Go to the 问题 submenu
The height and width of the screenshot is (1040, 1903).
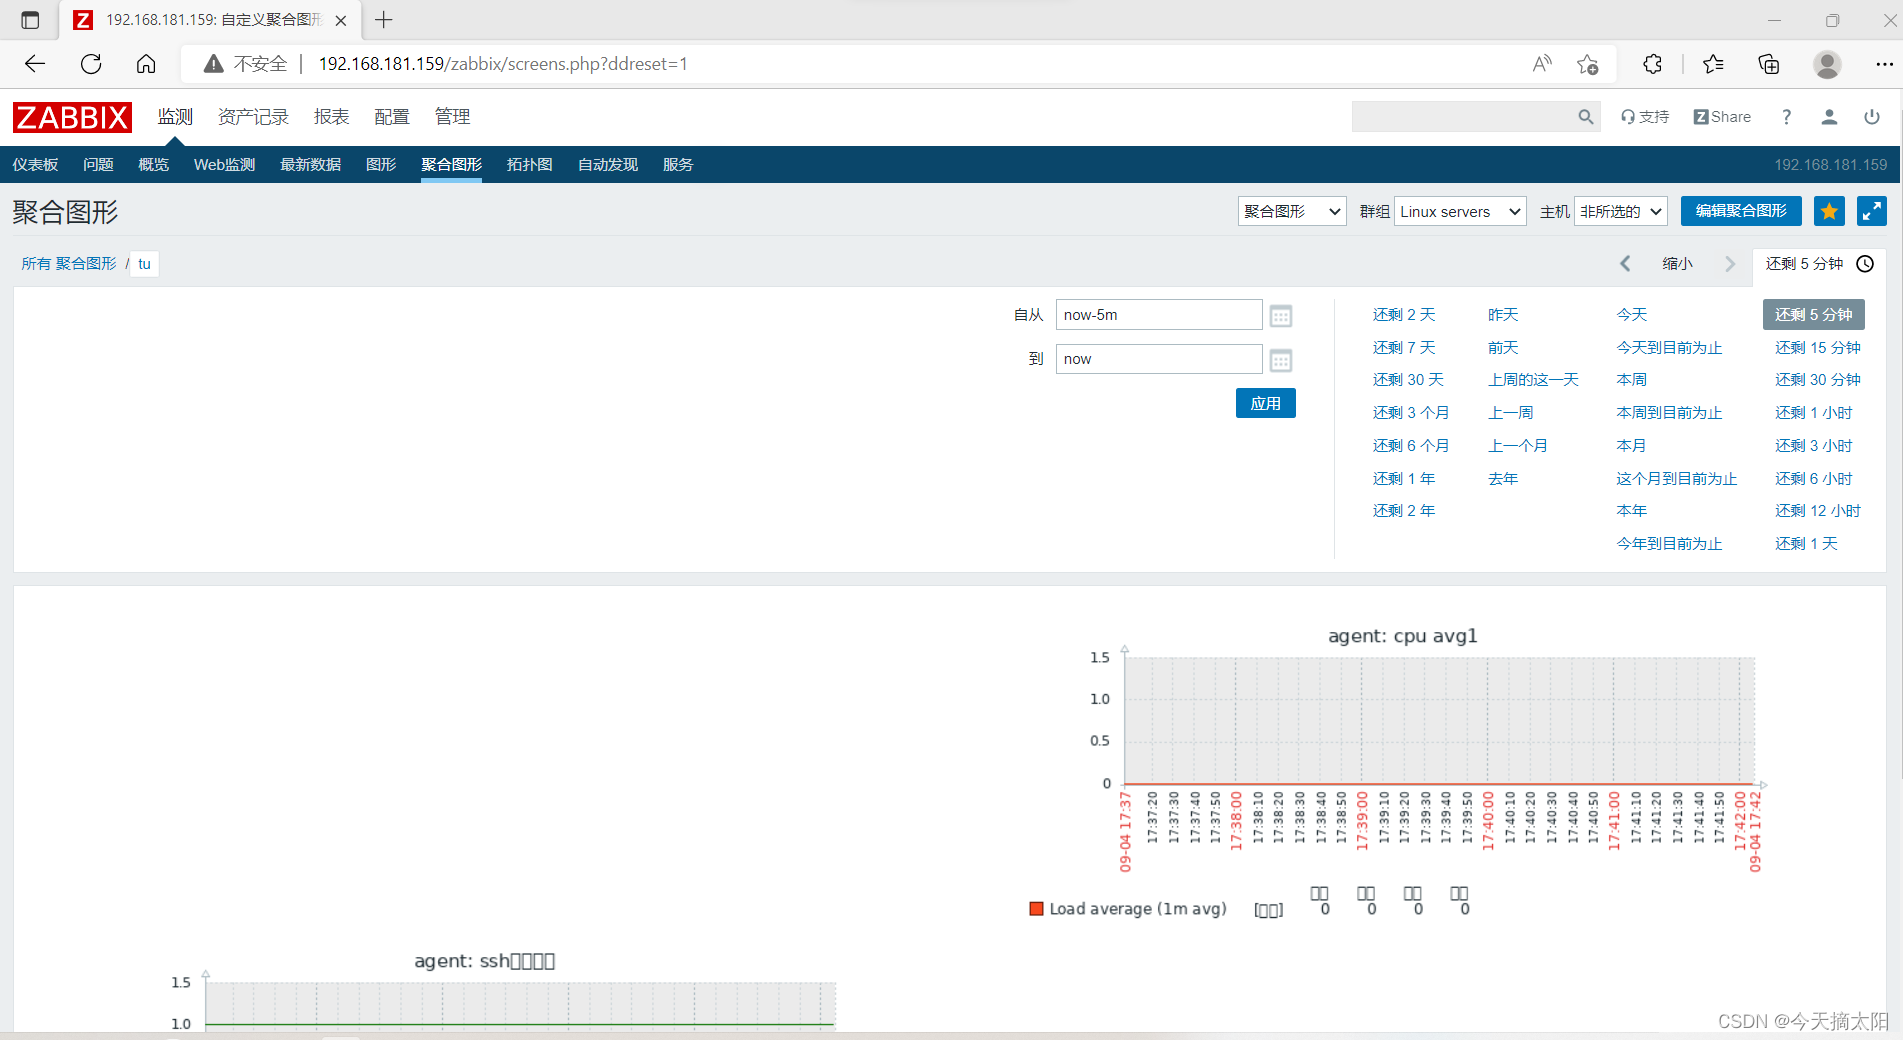98,165
